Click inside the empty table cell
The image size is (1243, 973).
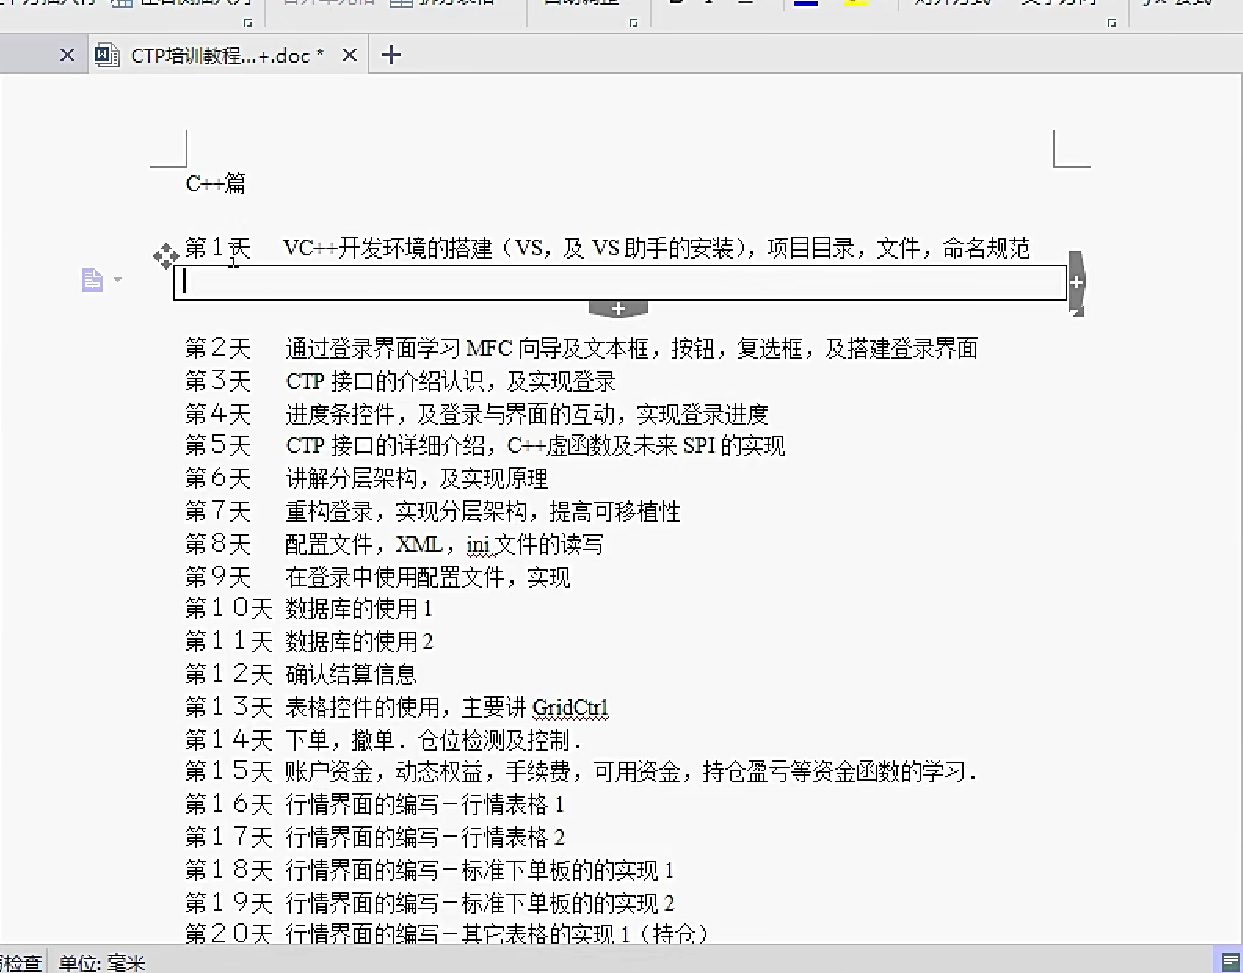click(620, 283)
